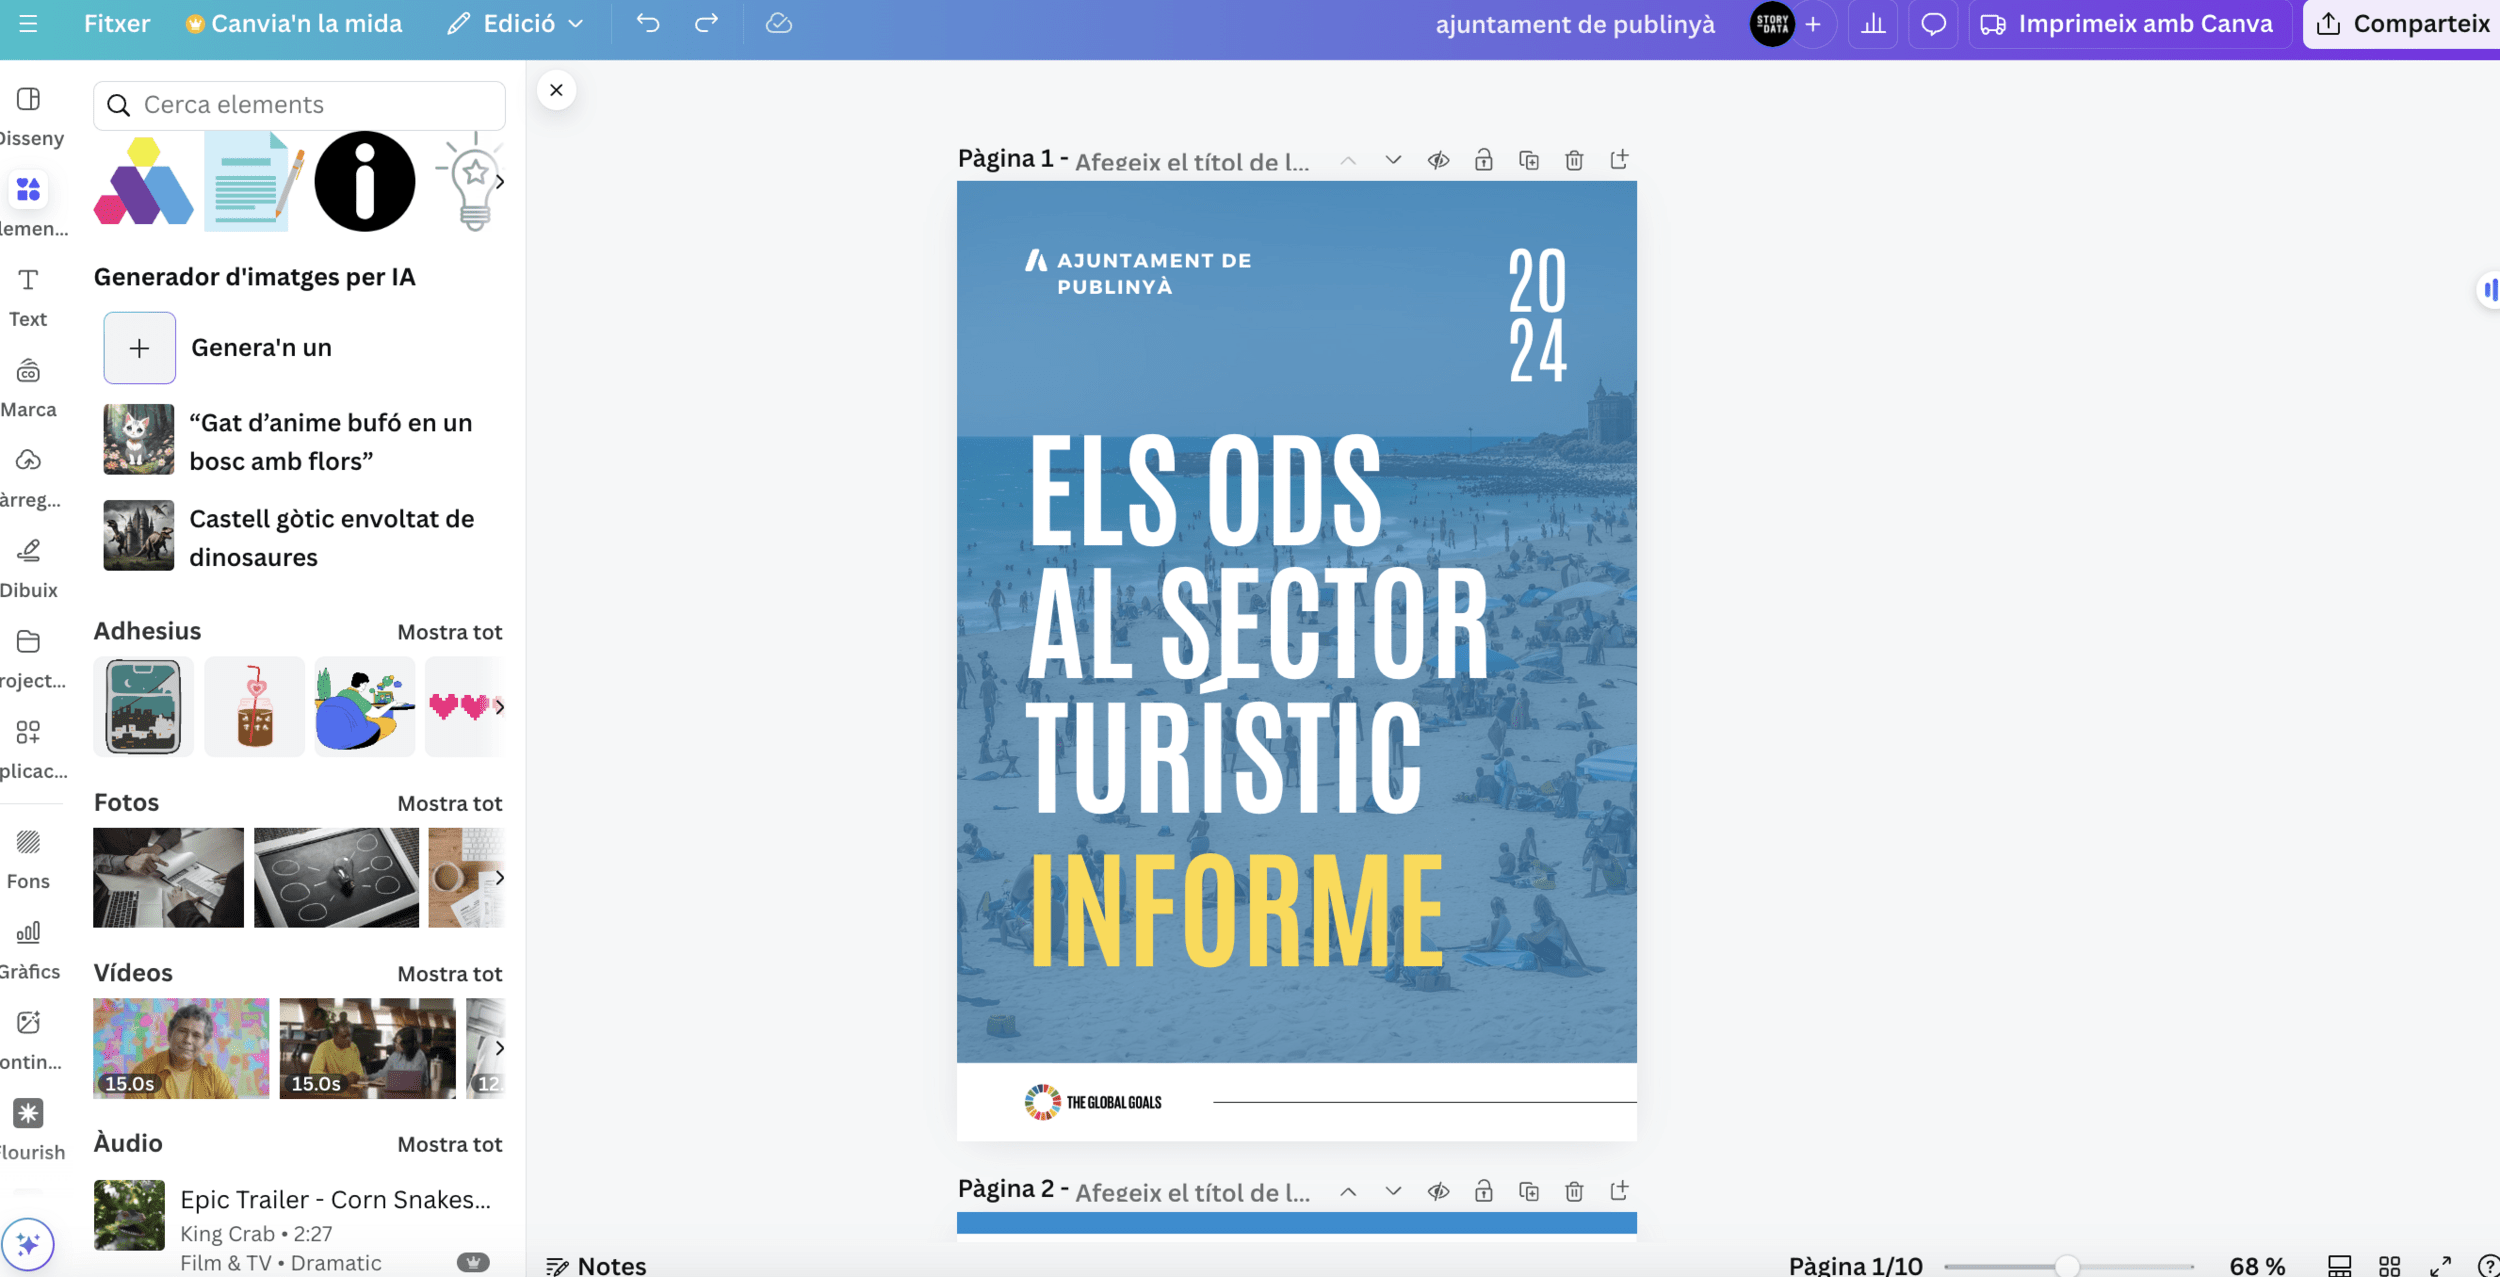The width and height of the screenshot is (2500, 1277).
Task: Open the analytics chart icon
Action: coord(1873,24)
